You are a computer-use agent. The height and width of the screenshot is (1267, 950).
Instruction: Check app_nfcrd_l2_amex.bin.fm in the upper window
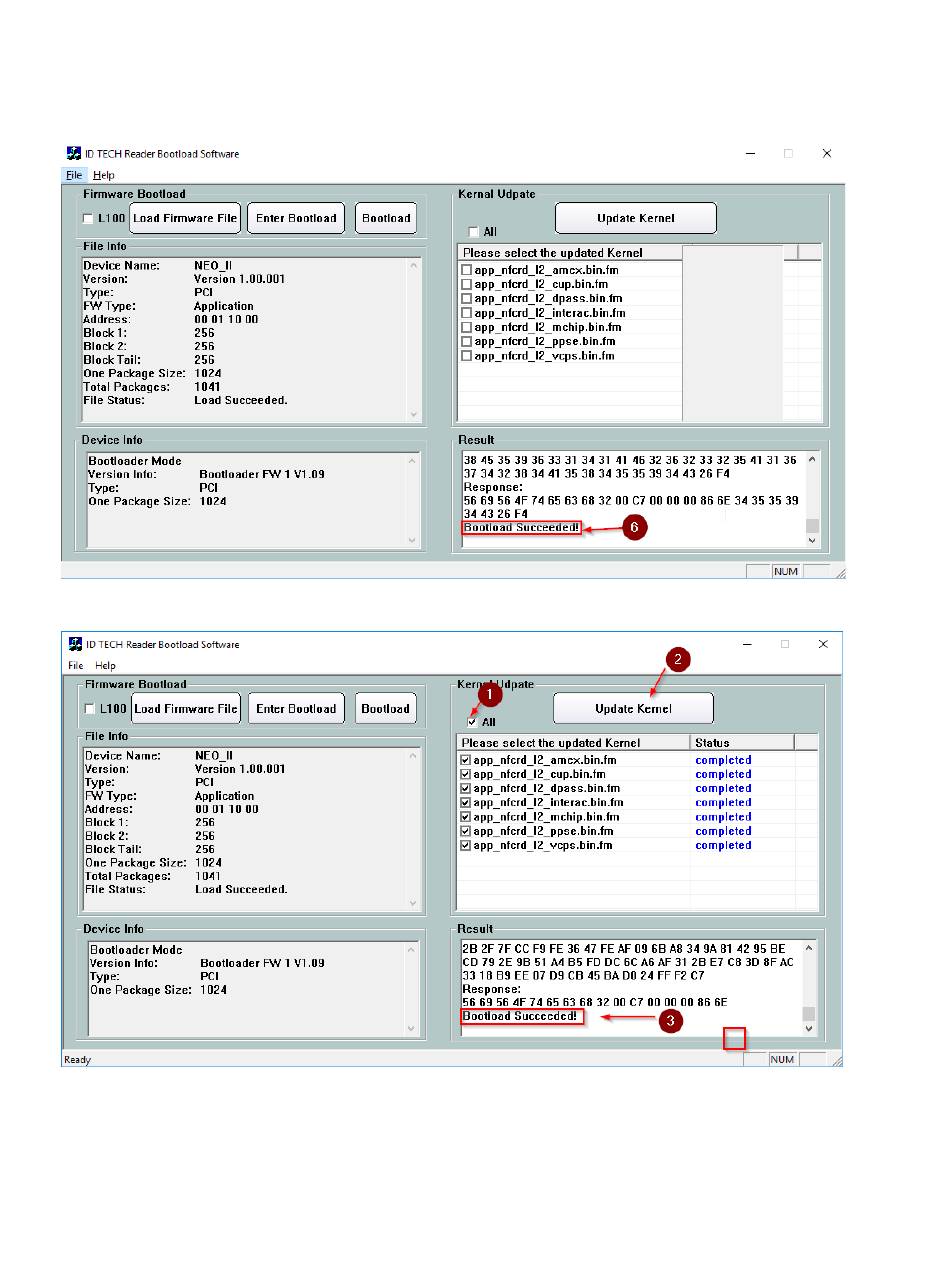click(x=466, y=270)
